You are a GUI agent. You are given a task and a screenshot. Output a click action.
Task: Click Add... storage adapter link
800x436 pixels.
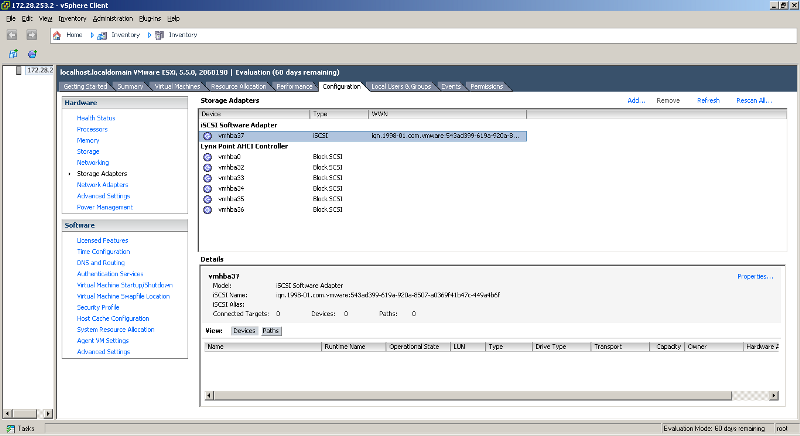pos(636,100)
